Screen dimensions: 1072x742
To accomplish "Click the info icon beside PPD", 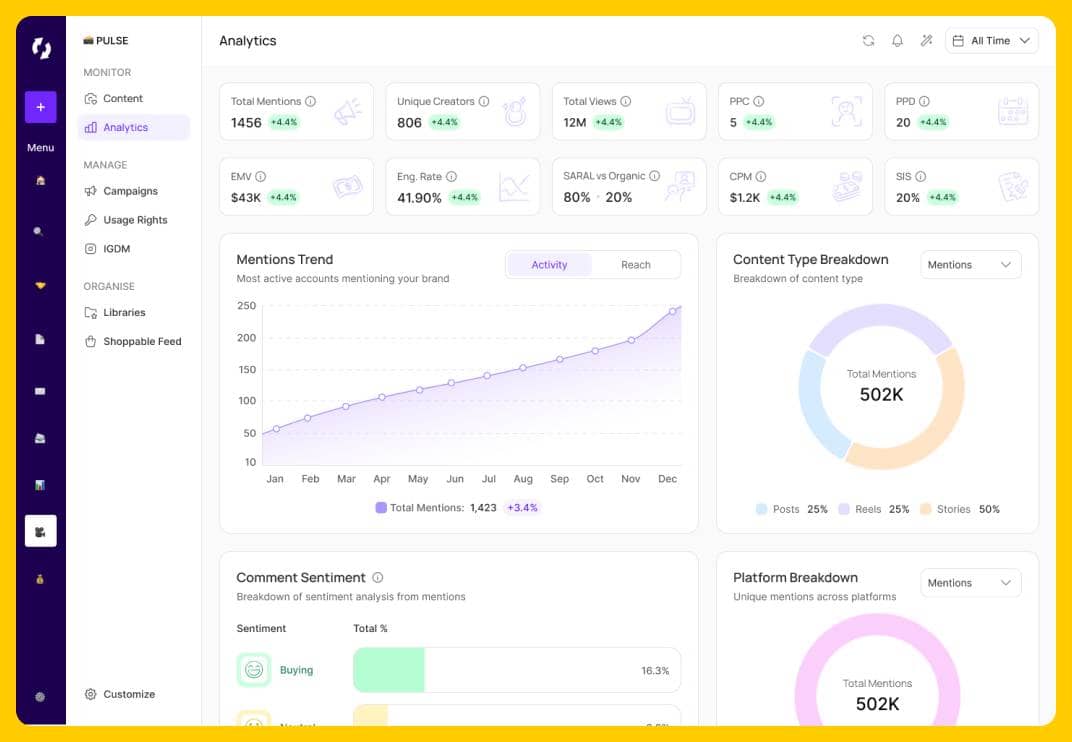I will (924, 101).
